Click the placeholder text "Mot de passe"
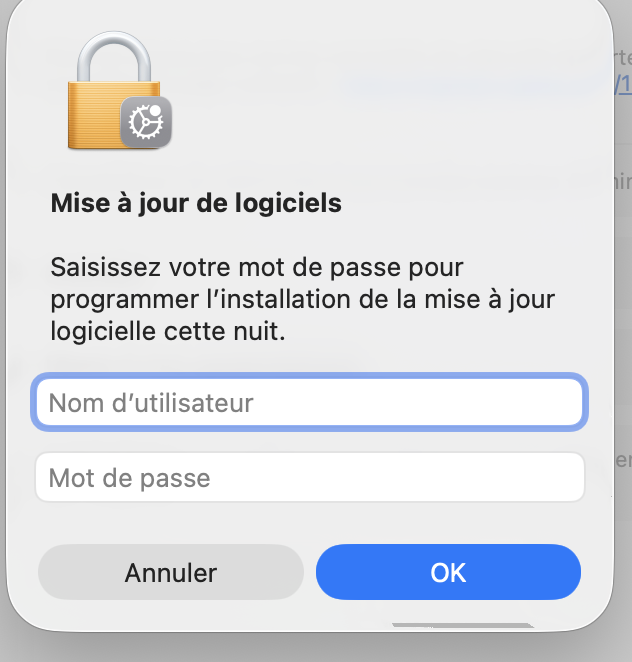Screen dimensions: 632x662 130,478
